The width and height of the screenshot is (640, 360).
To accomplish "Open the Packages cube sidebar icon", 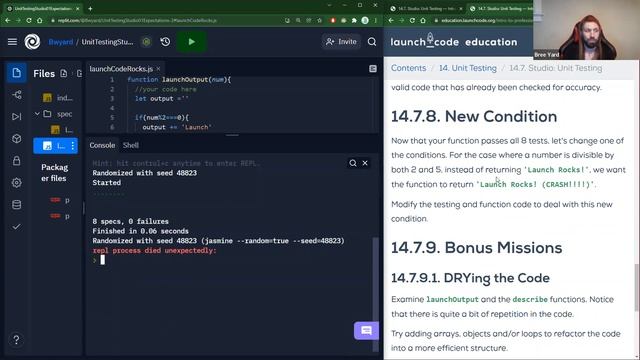I will pos(17,139).
